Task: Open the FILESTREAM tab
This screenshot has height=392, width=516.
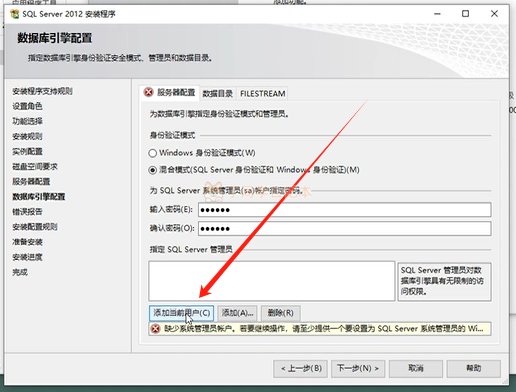Action: tap(263, 94)
